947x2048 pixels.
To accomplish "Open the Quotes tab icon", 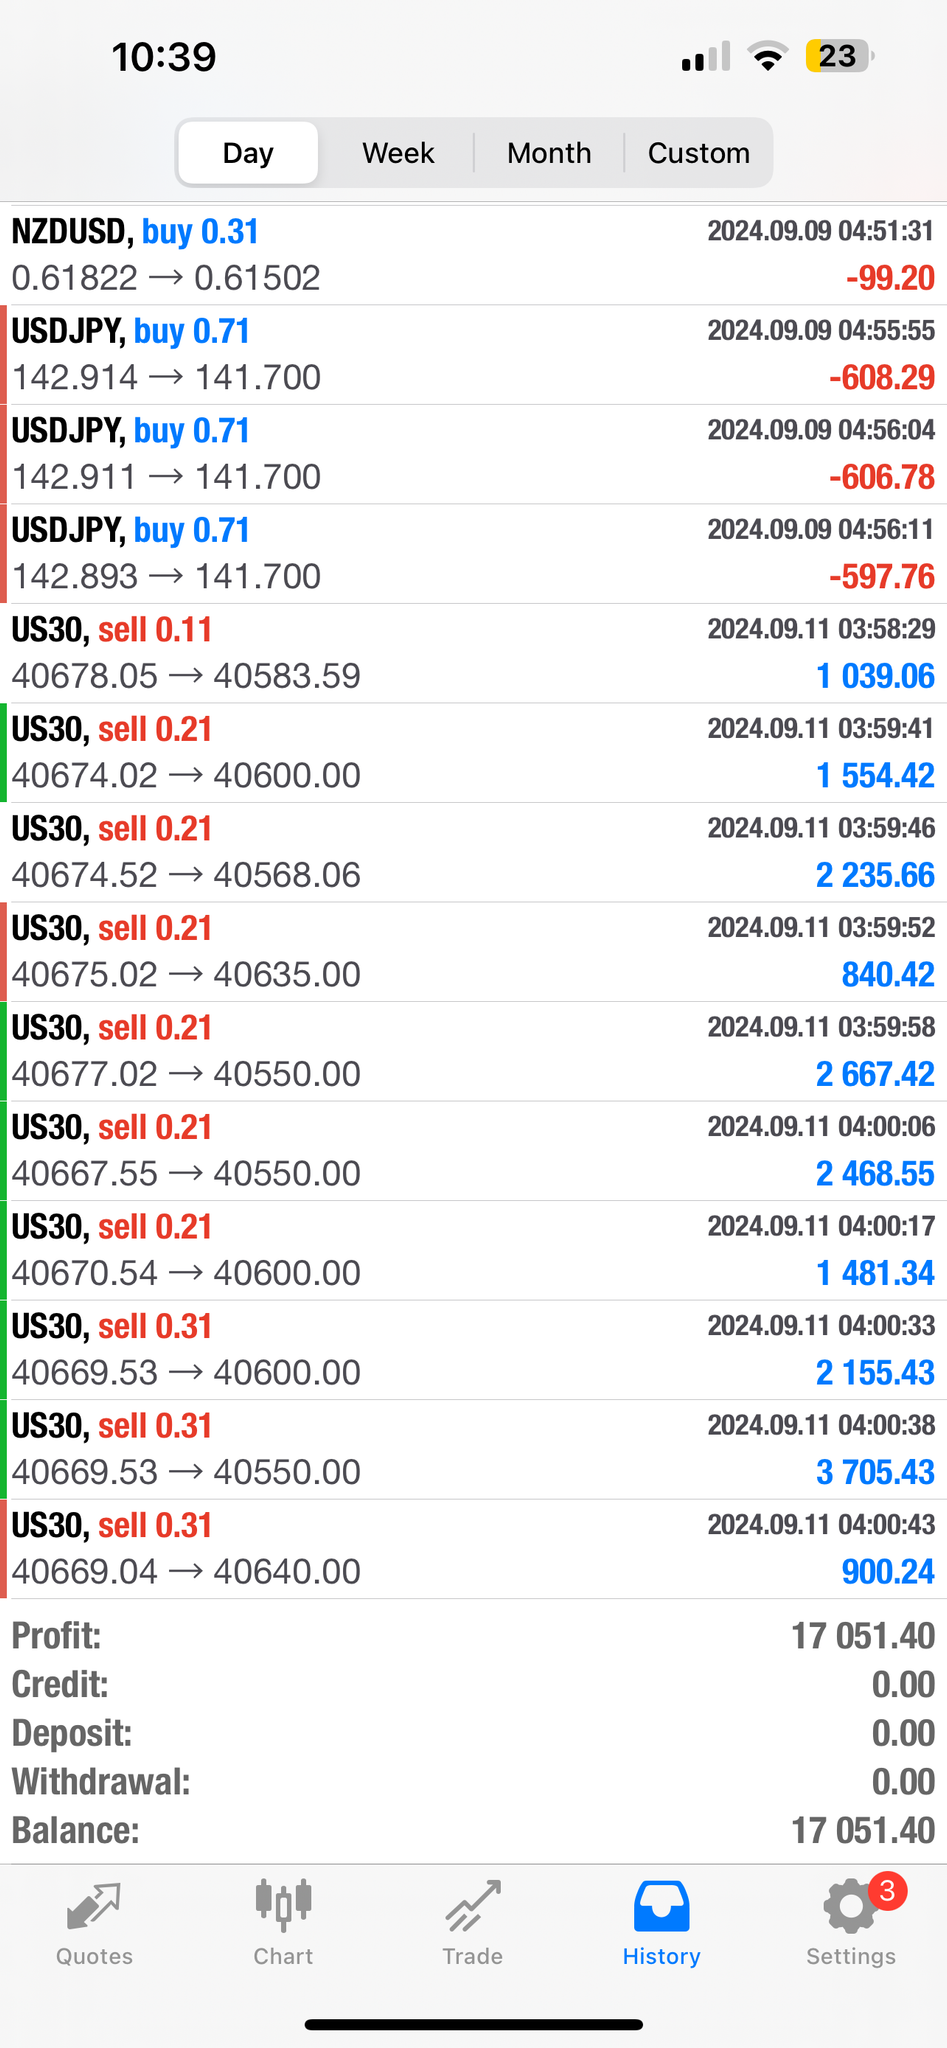I will (94, 1906).
